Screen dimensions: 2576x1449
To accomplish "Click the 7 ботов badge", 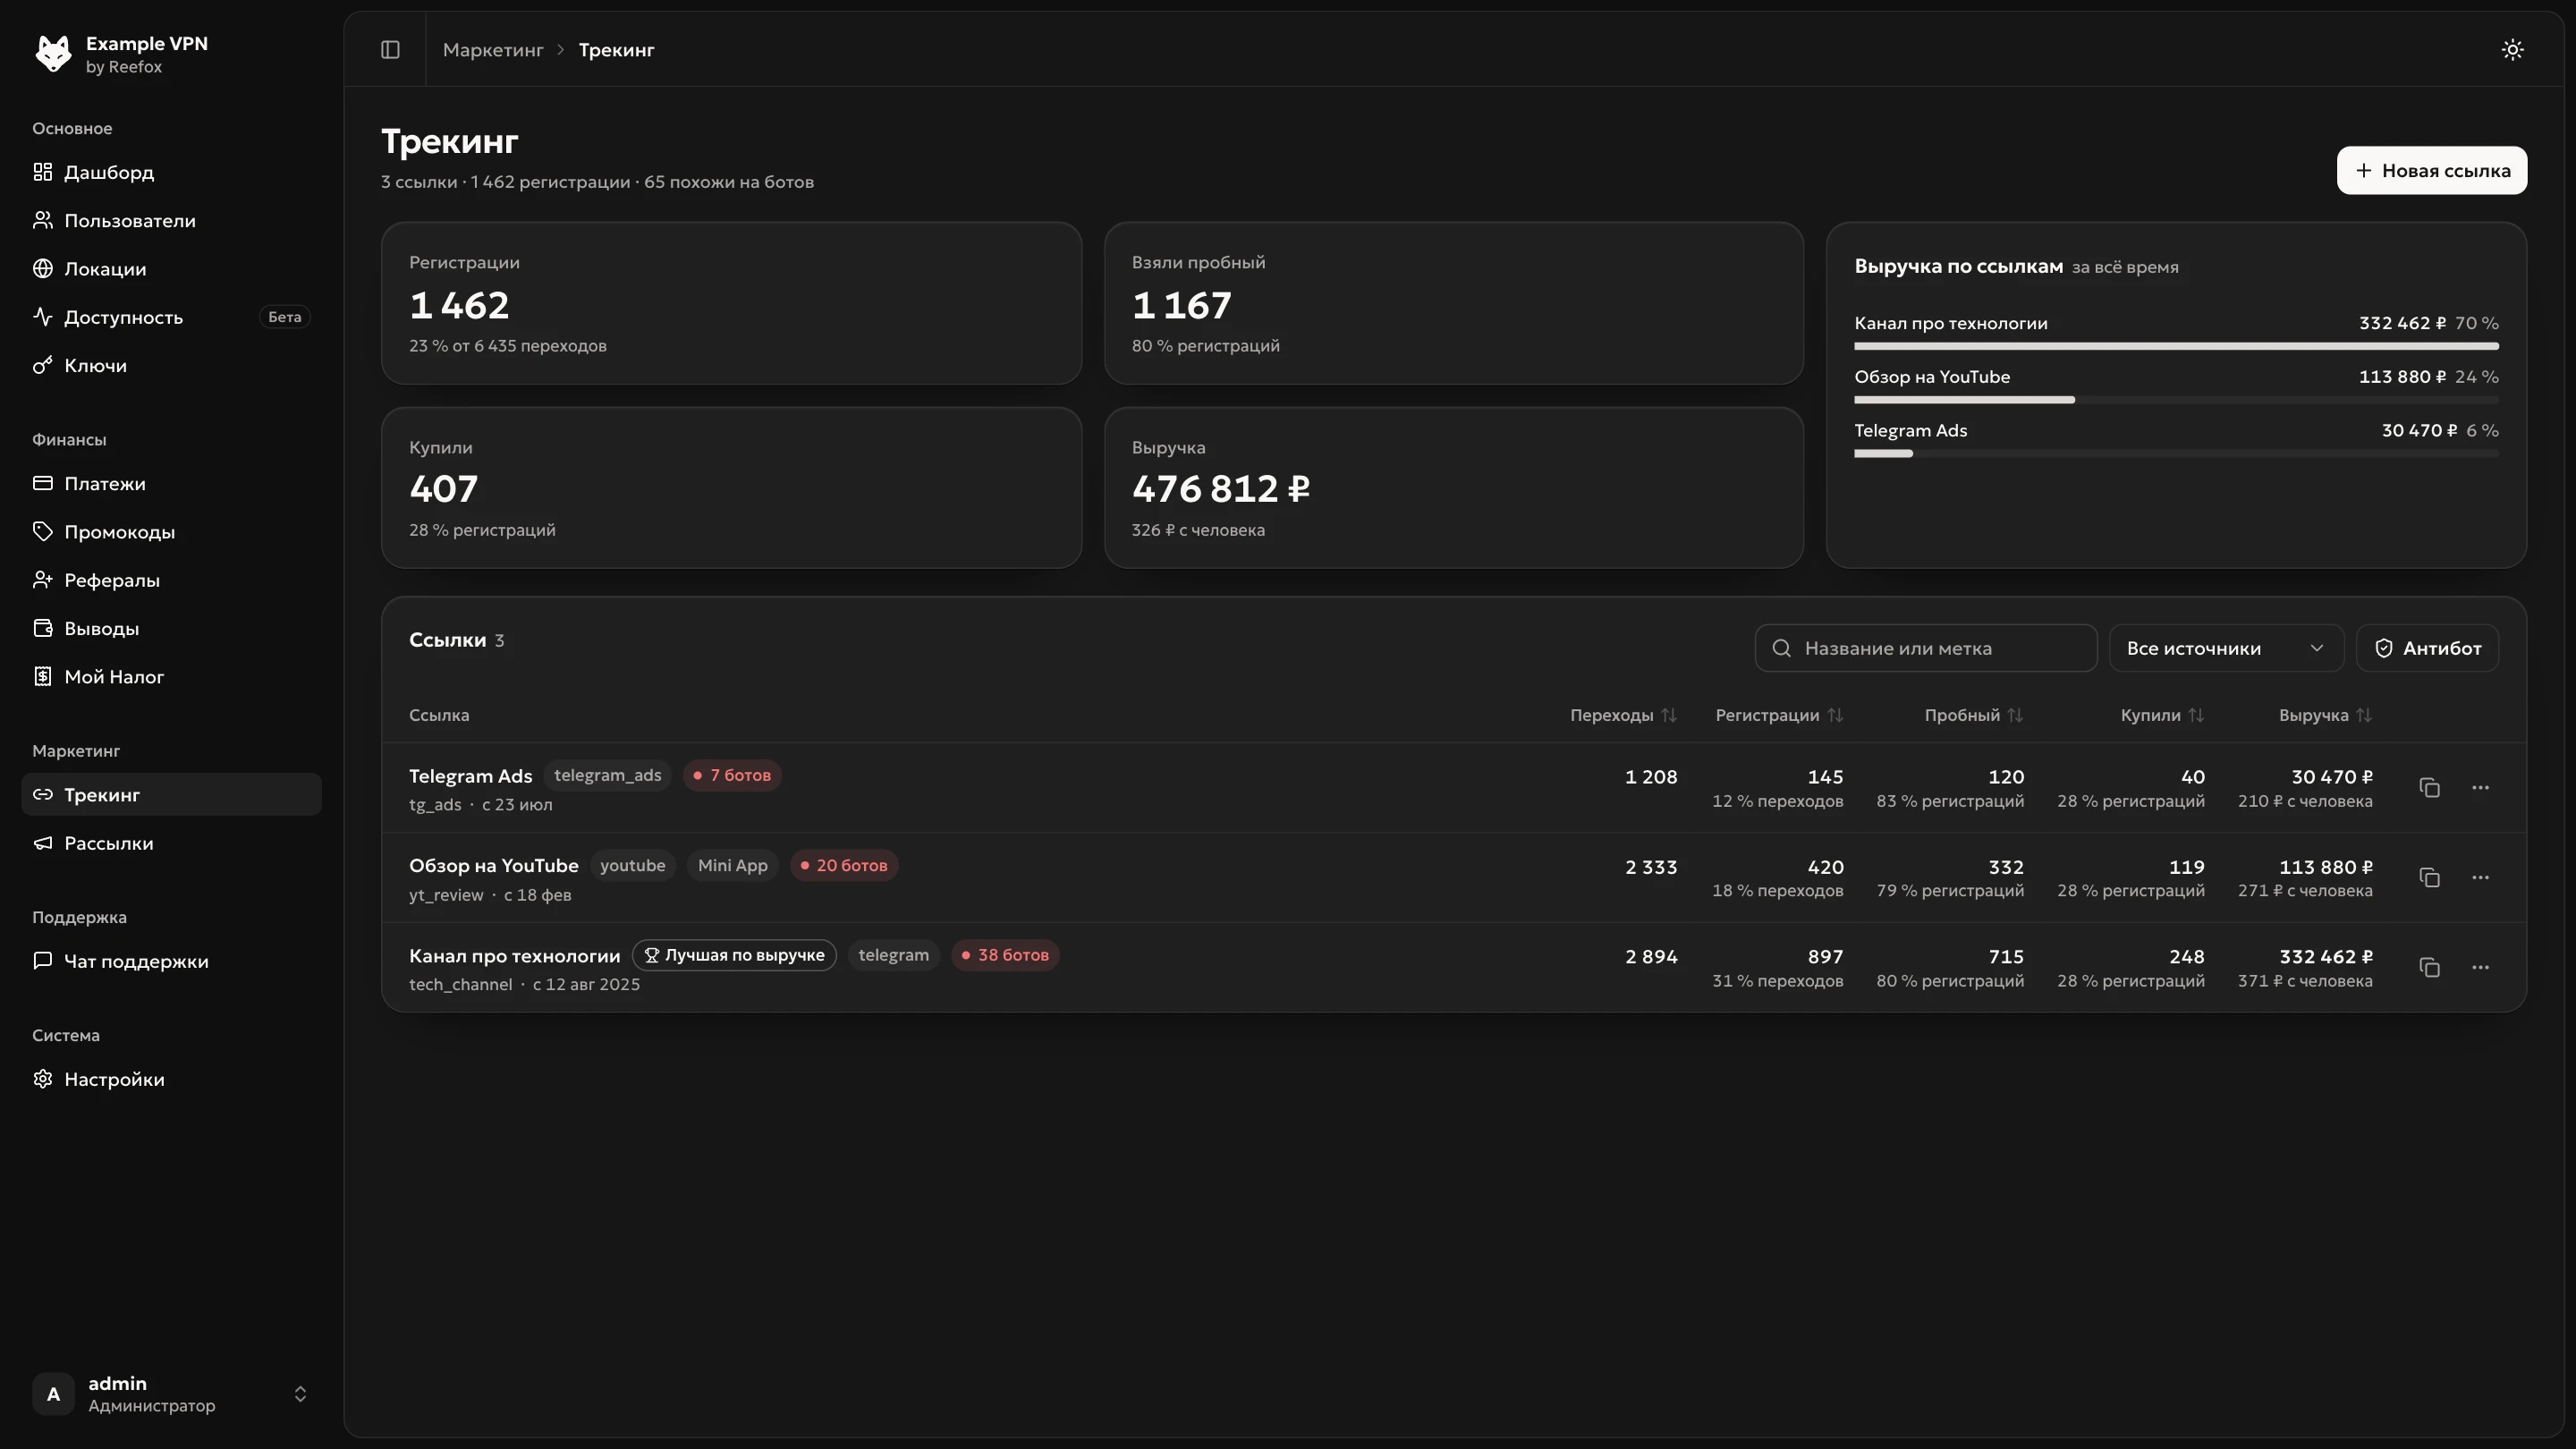I will pos(732,775).
